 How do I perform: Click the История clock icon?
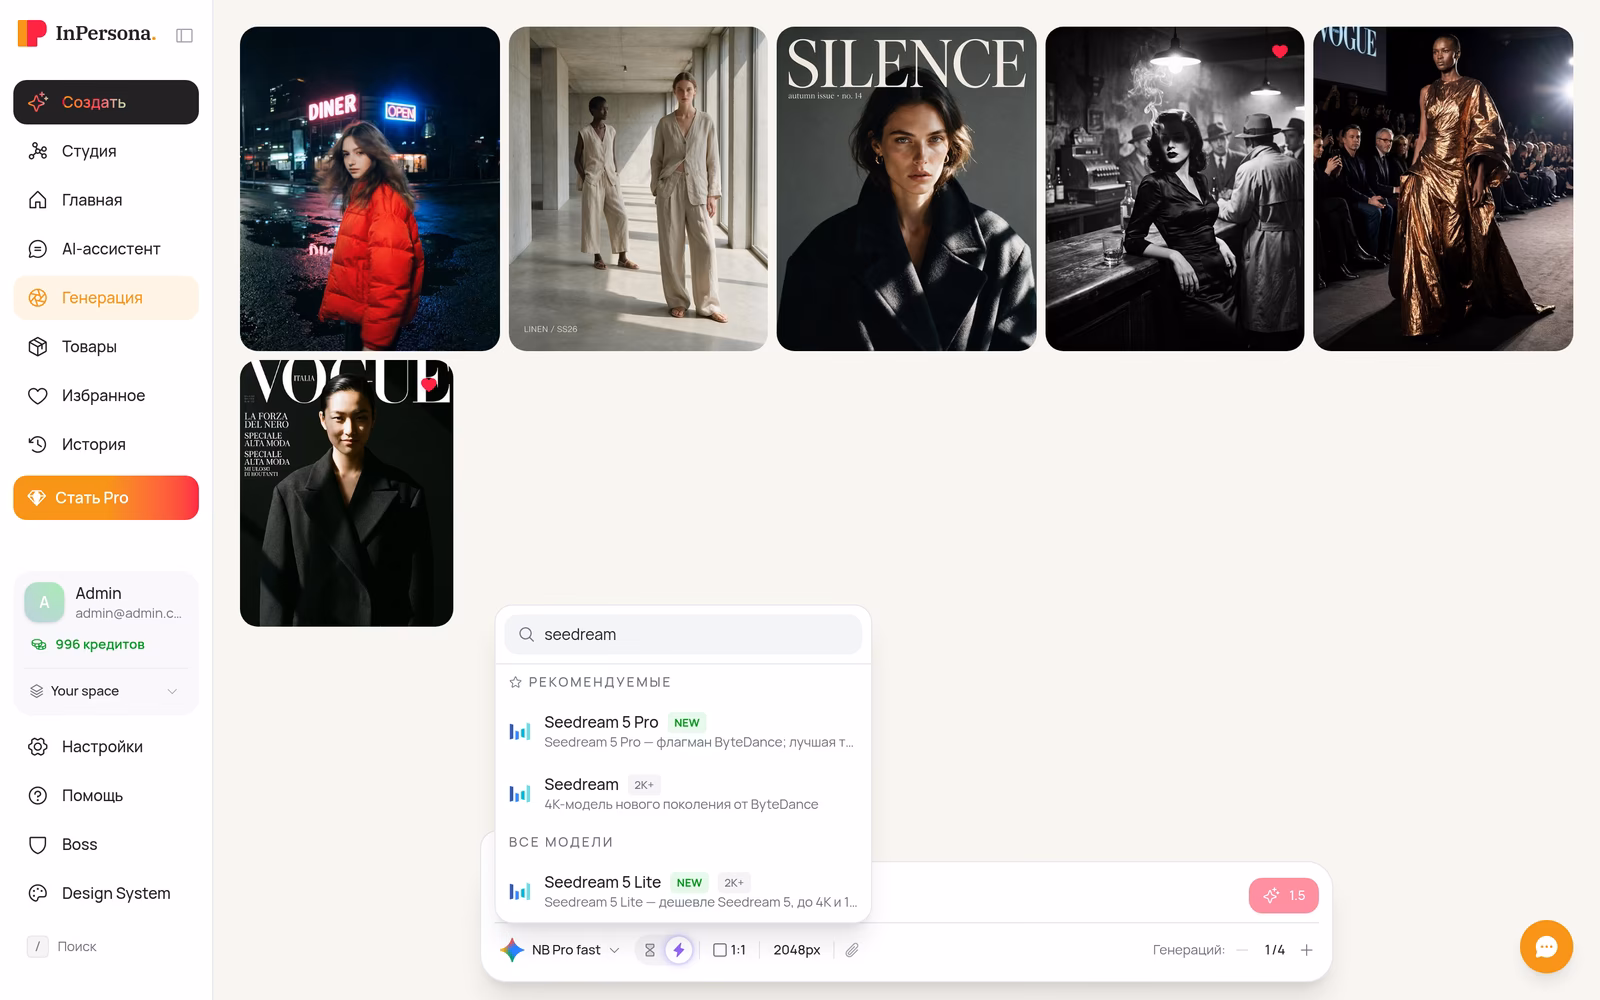[x=38, y=445]
